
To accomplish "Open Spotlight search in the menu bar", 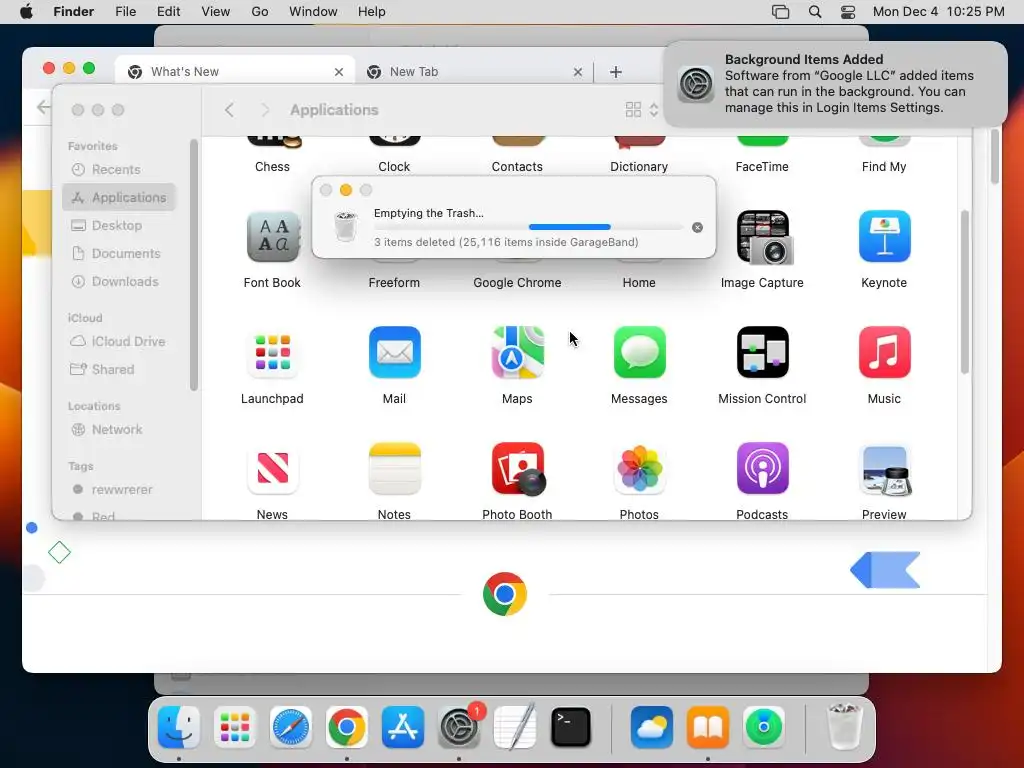I will (x=815, y=12).
